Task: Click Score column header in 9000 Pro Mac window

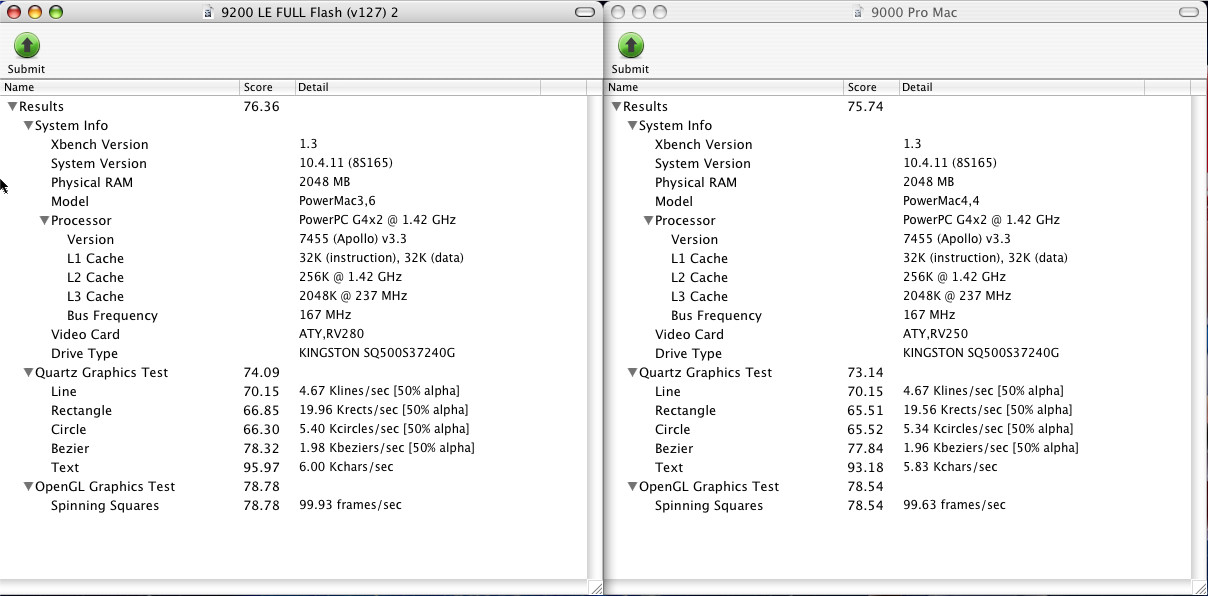Action: click(872, 87)
